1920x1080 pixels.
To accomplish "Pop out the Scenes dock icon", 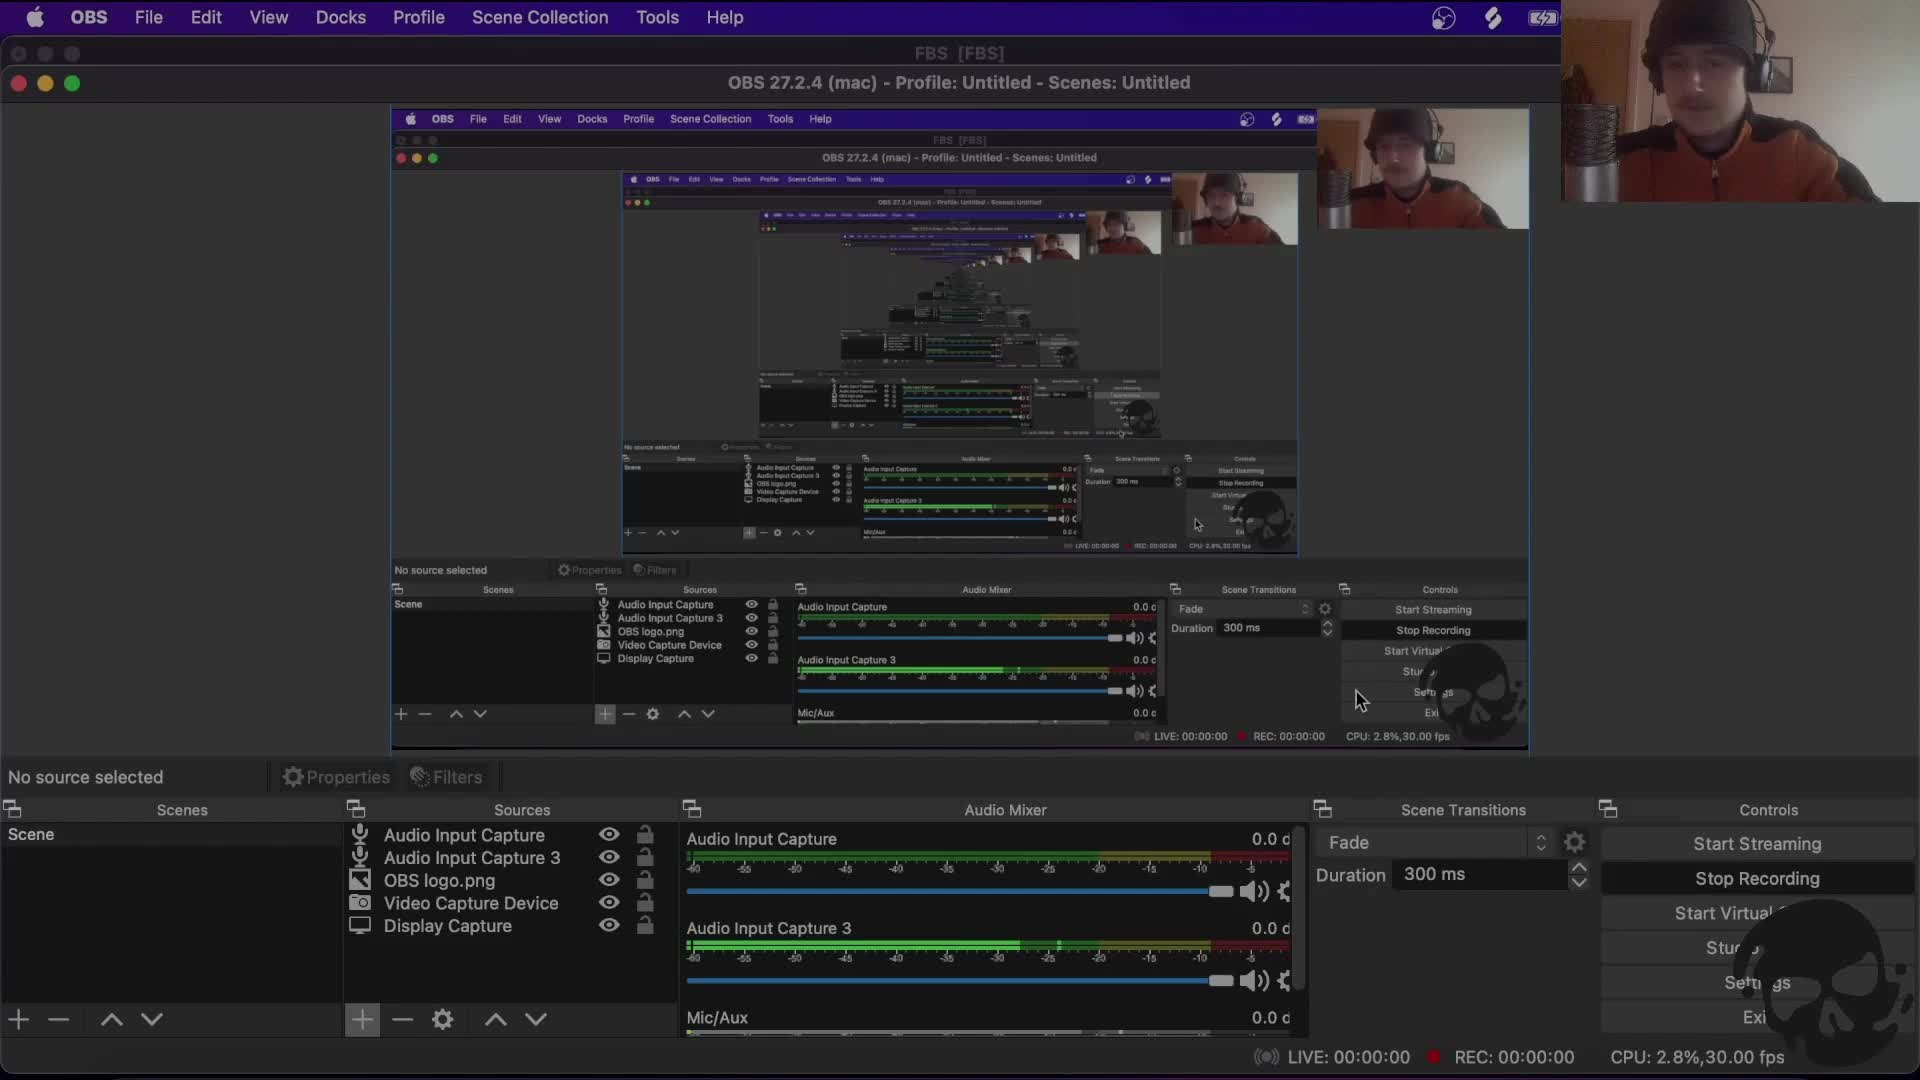I will 12,809.
